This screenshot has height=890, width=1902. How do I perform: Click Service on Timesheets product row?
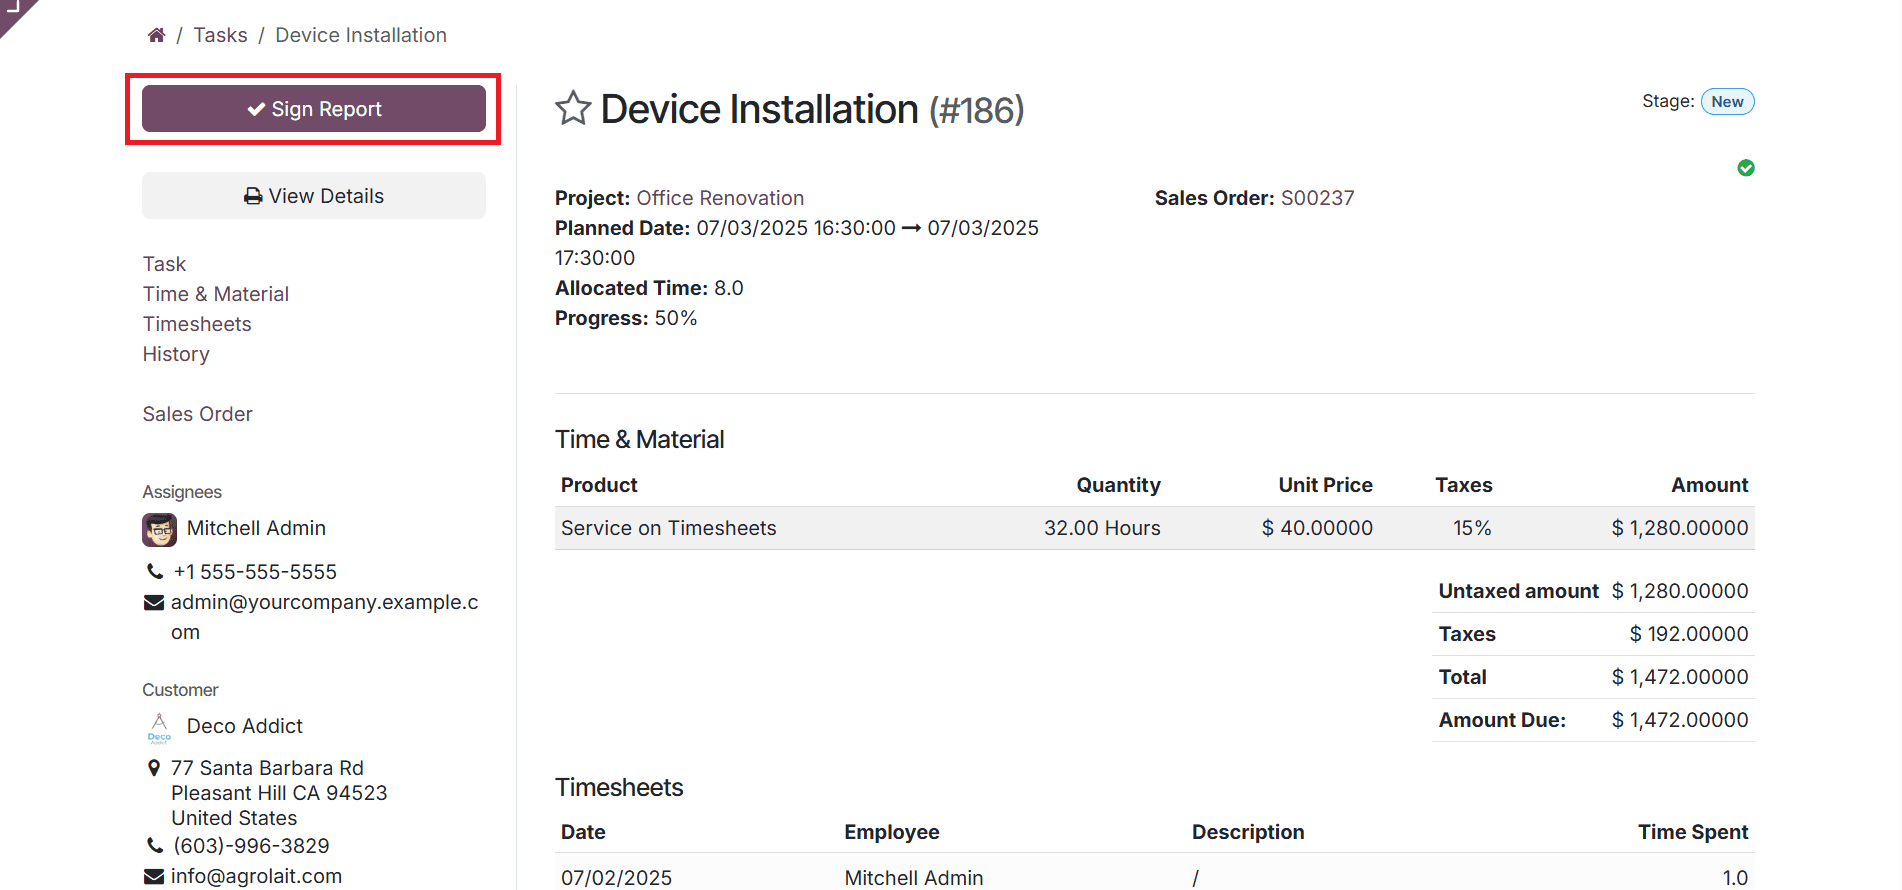click(x=1155, y=528)
